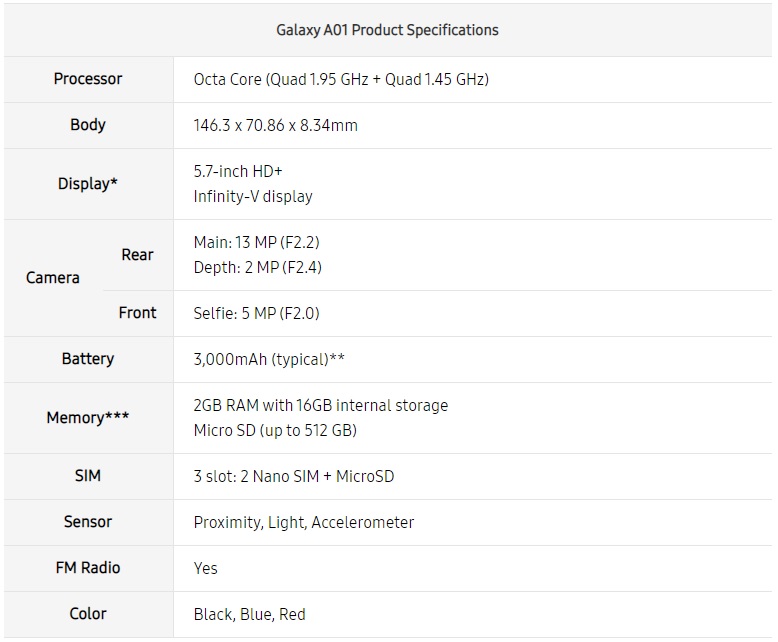Click the Black, Blue, Red color value
778x642 pixels.
tap(249, 614)
